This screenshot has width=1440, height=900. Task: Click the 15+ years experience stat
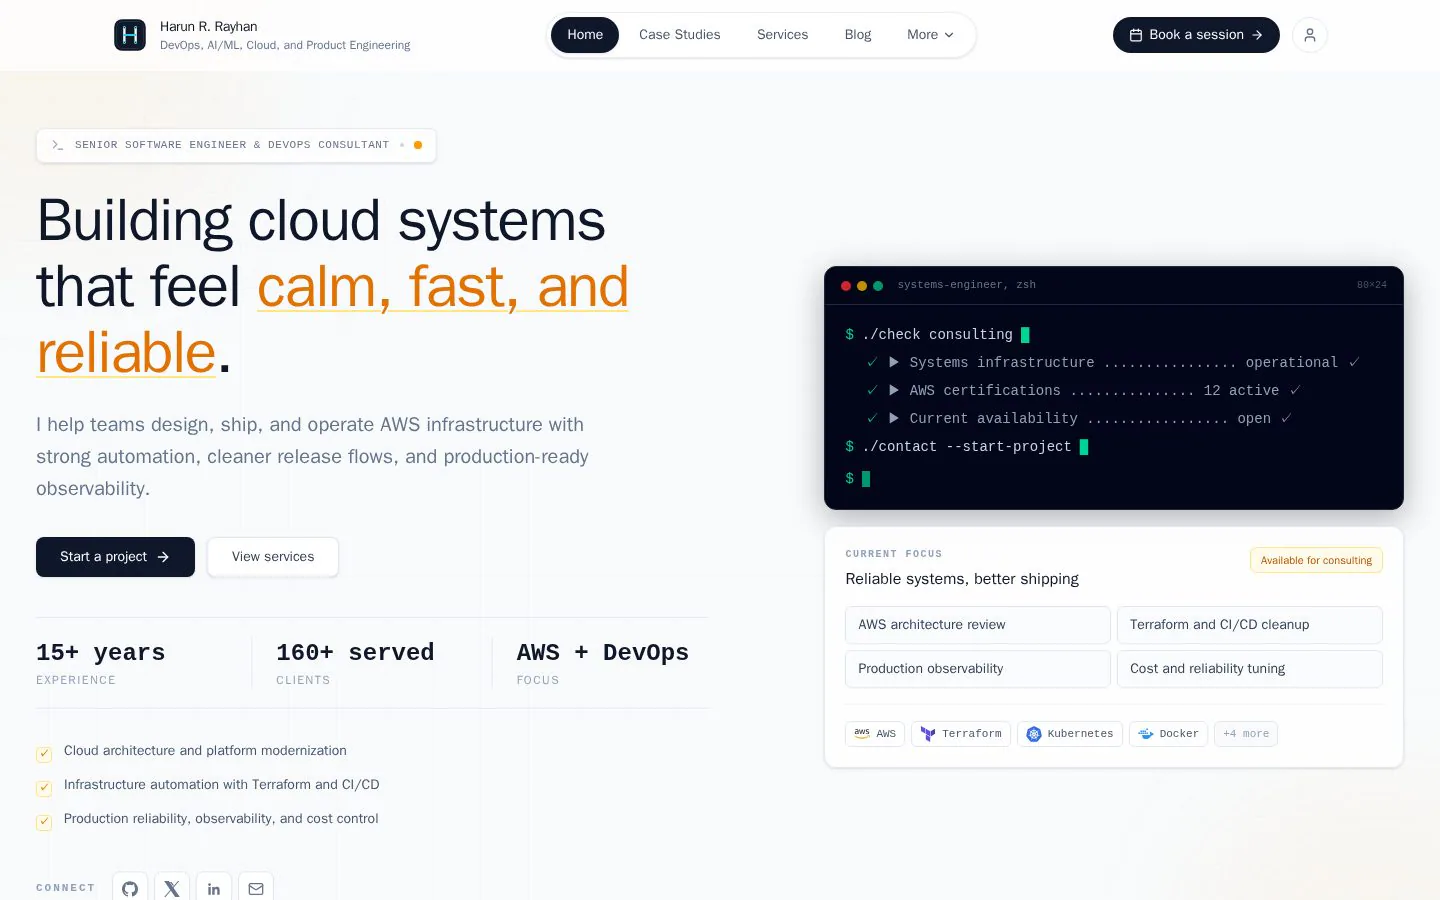coord(101,664)
